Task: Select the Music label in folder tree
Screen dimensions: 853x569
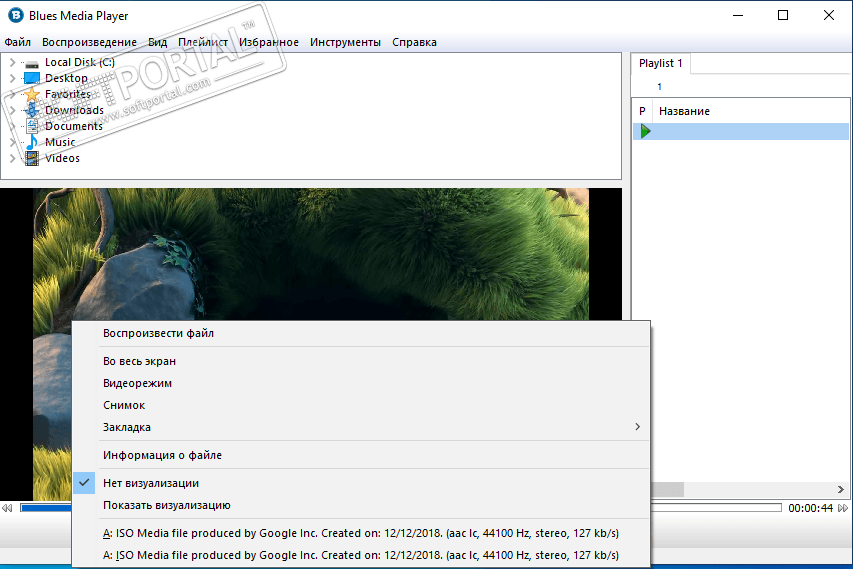Action: (60, 143)
